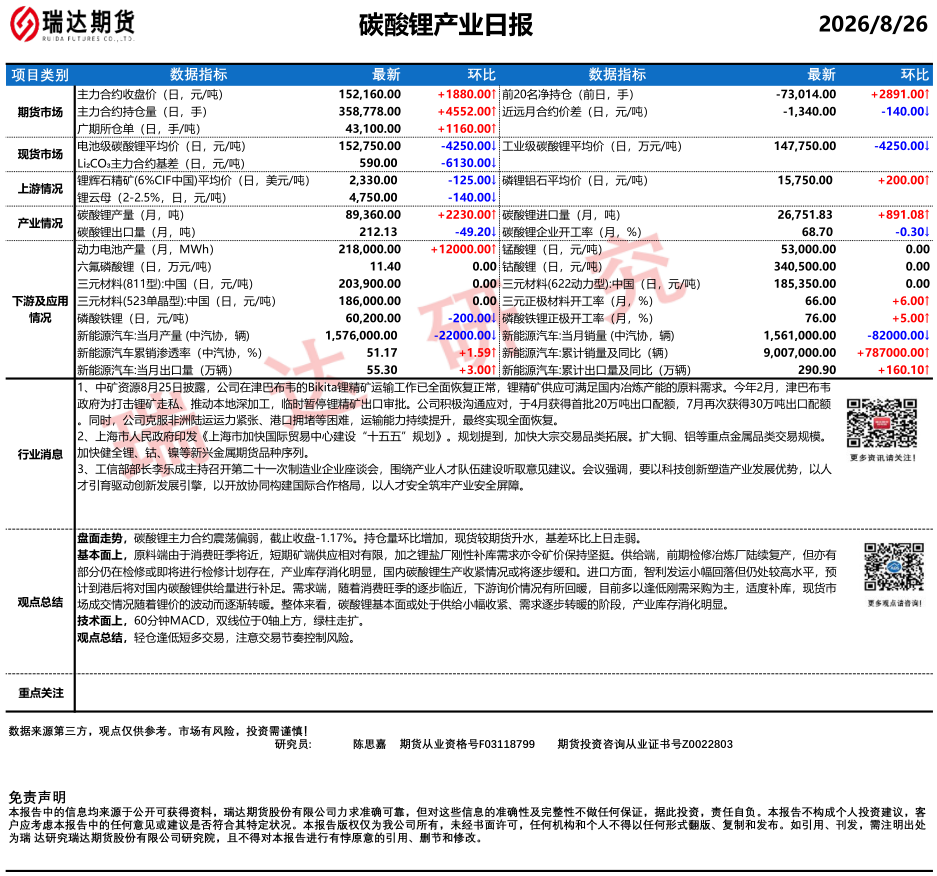
Task: Select the 近远月合约价差 indicator label
Action: tap(575, 112)
